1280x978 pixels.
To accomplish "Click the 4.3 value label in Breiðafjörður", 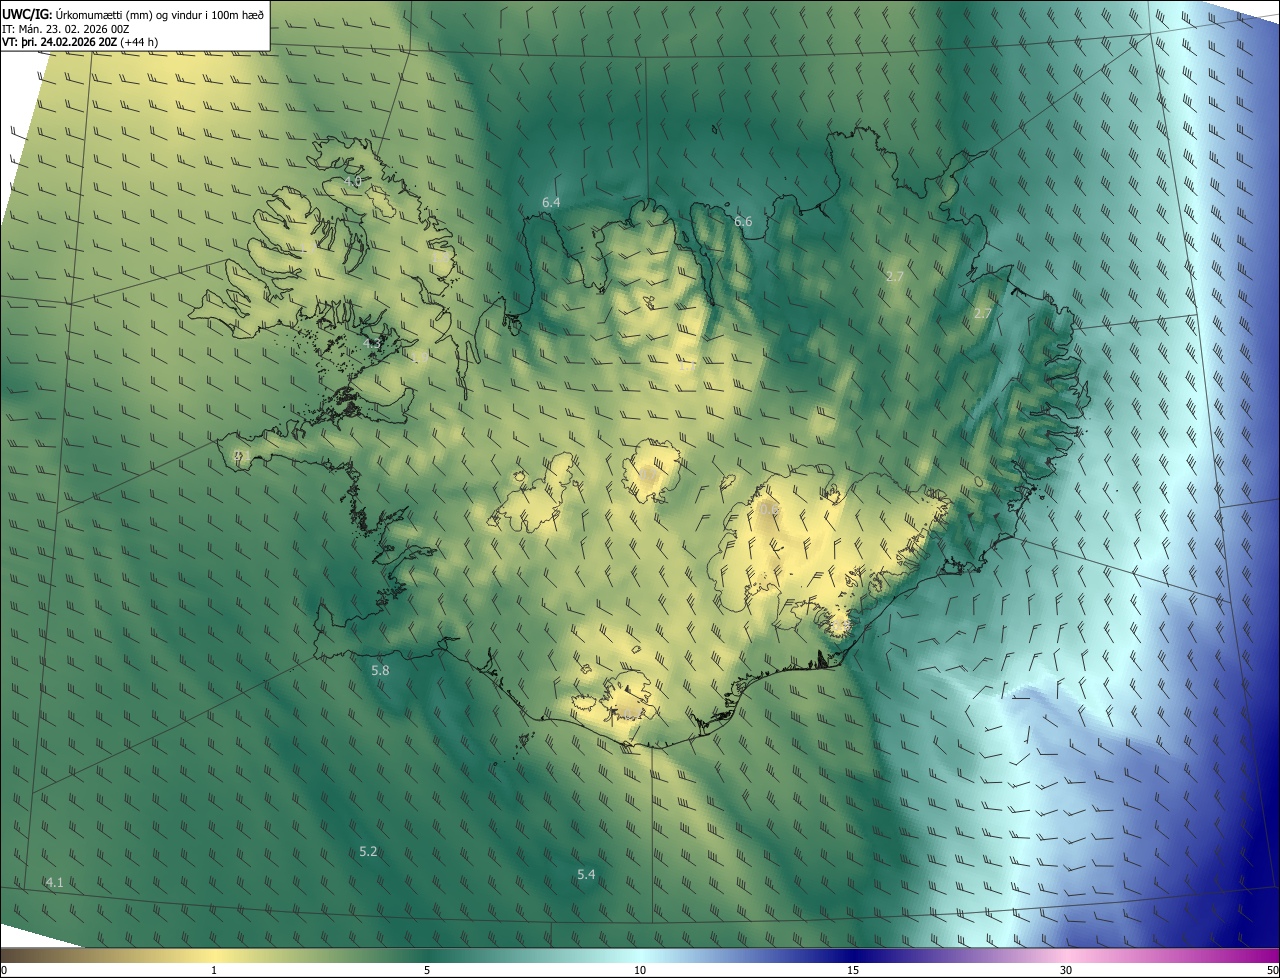I will [x=372, y=344].
